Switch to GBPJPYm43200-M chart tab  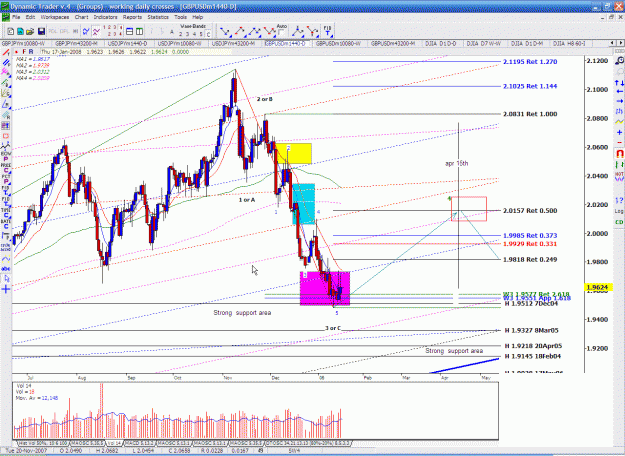[76, 43]
